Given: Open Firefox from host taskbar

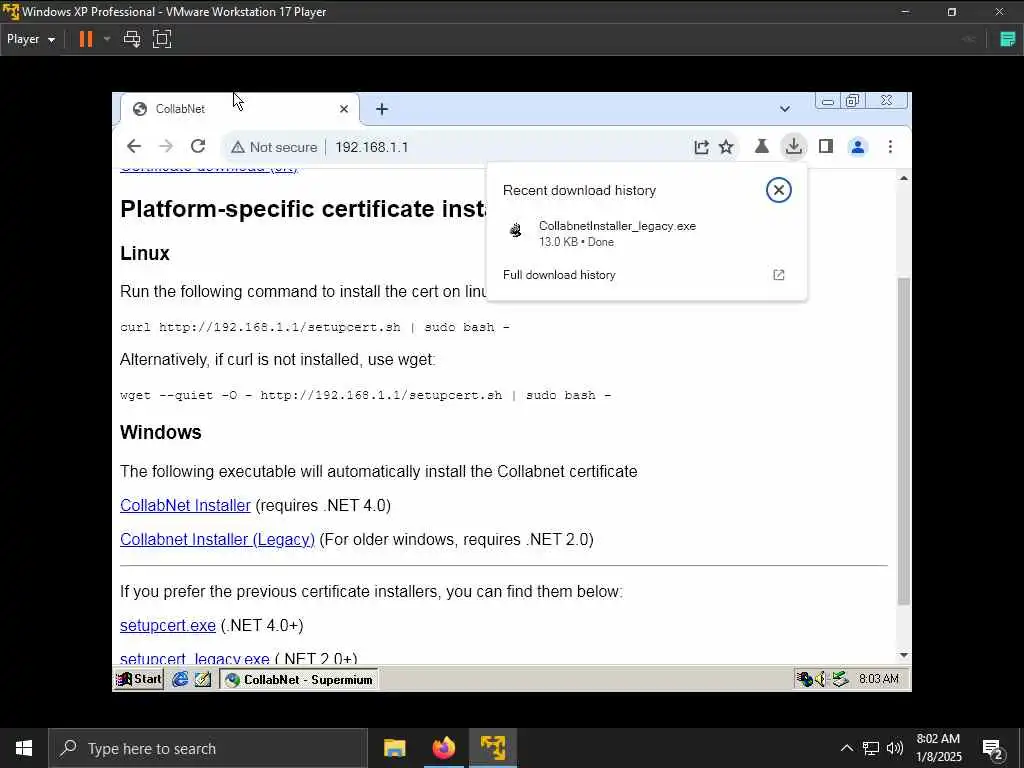Looking at the screenshot, I should tap(443, 748).
